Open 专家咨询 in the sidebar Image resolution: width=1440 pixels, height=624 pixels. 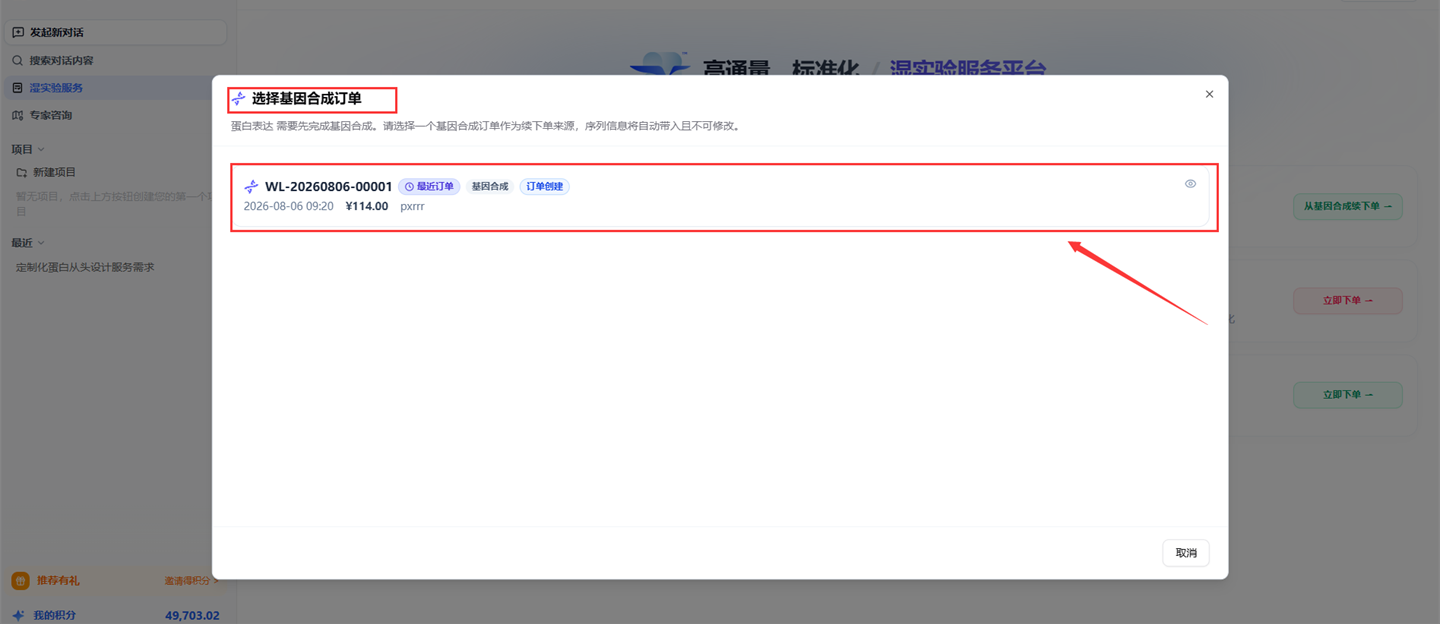(x=114, y=115)
